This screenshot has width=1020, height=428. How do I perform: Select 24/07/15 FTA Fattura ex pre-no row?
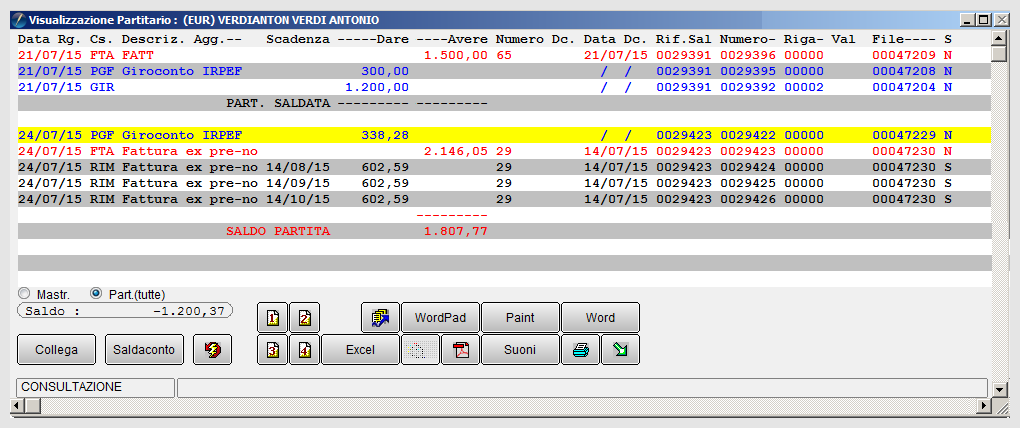click(504, 151)
